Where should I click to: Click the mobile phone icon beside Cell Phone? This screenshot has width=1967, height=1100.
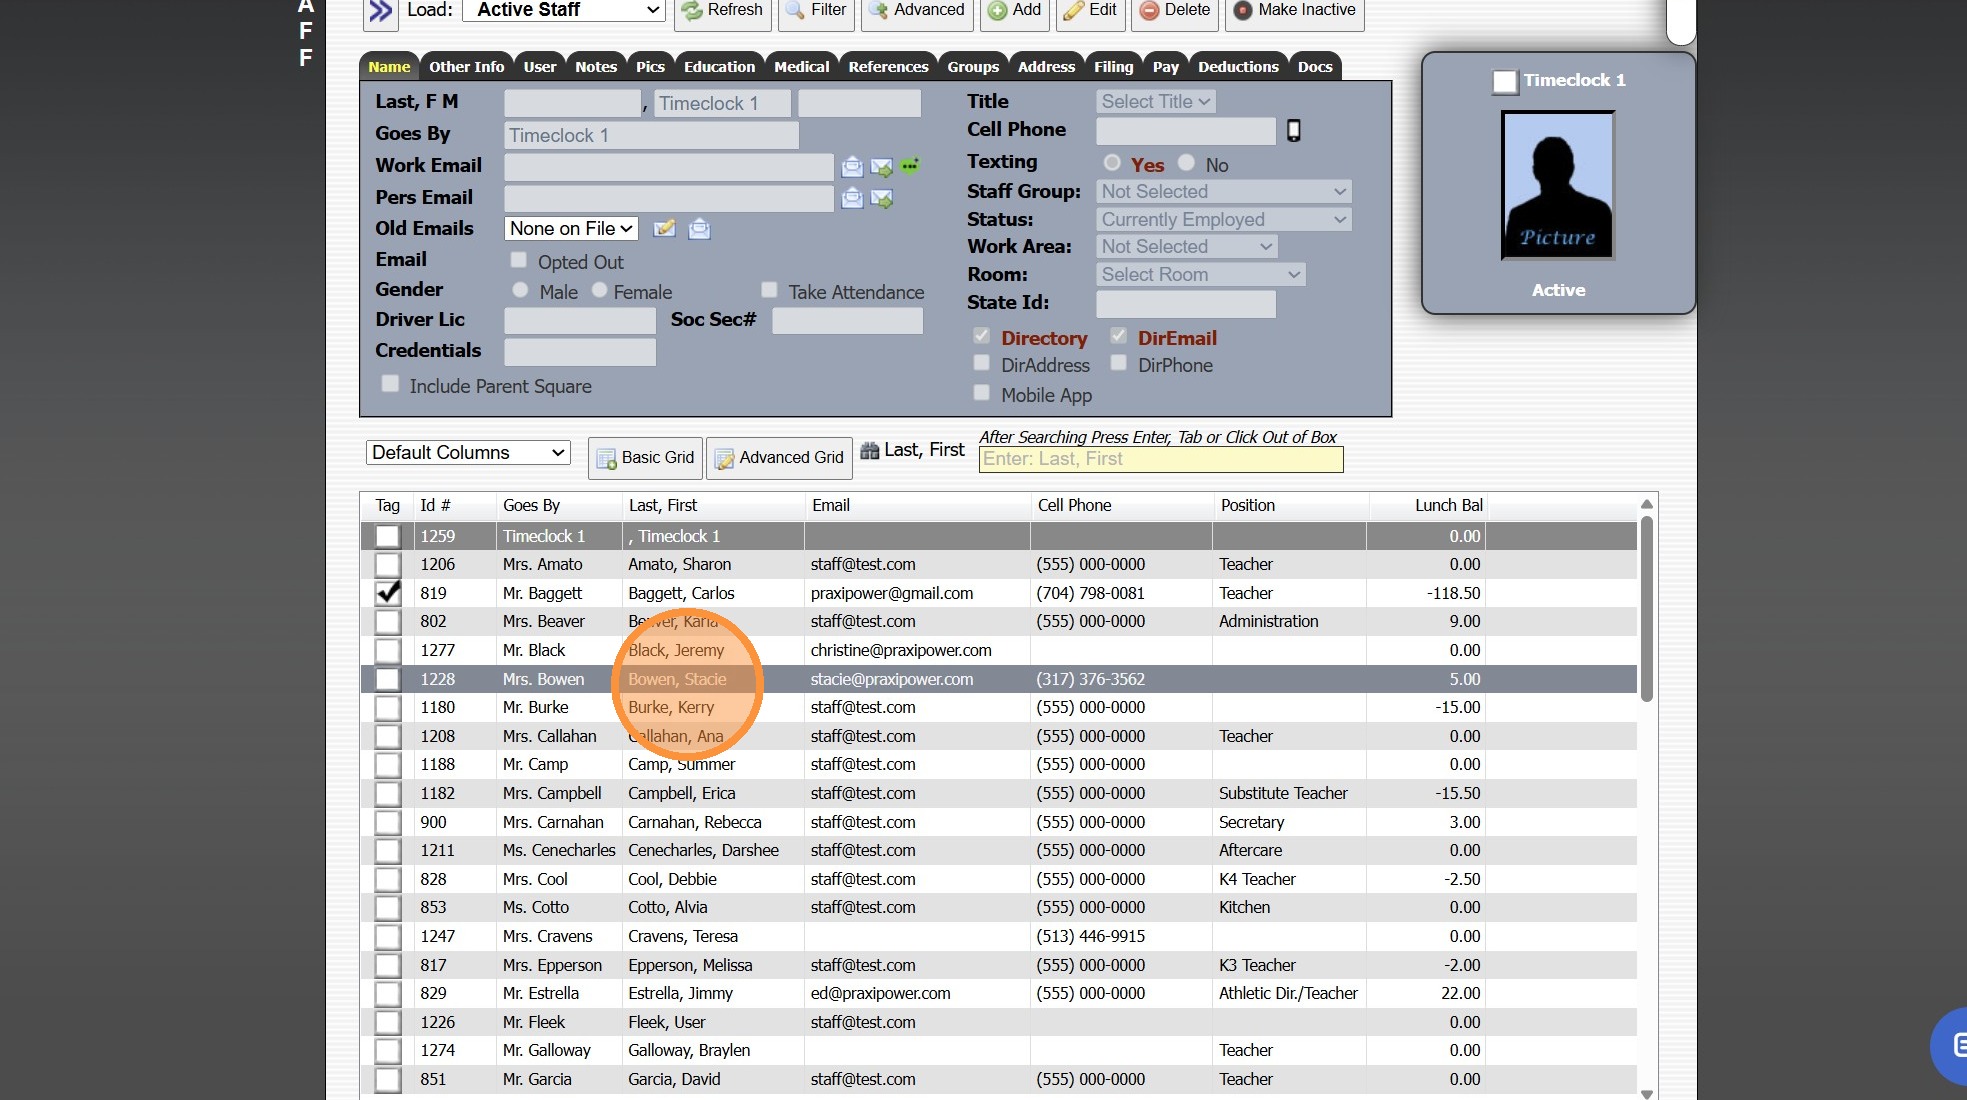(x=1293, y=131)
